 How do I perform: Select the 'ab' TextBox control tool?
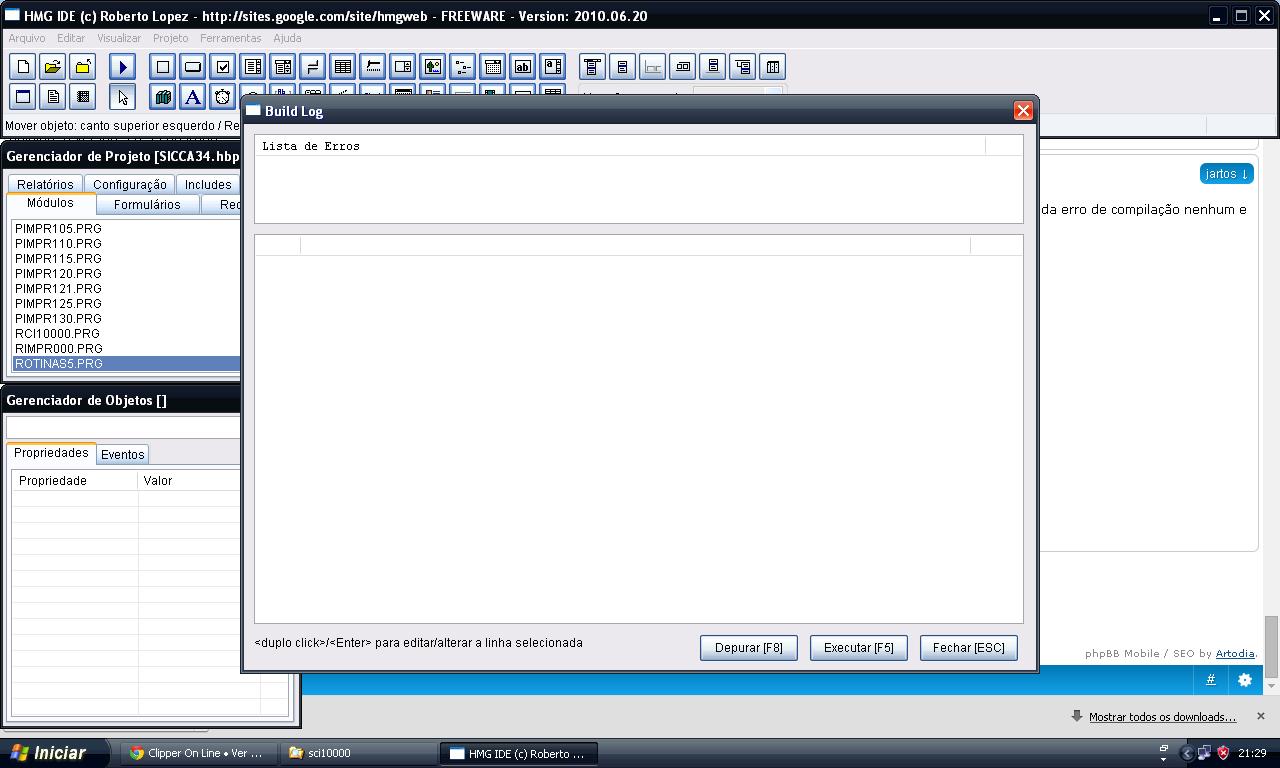[x=523, y=67]
